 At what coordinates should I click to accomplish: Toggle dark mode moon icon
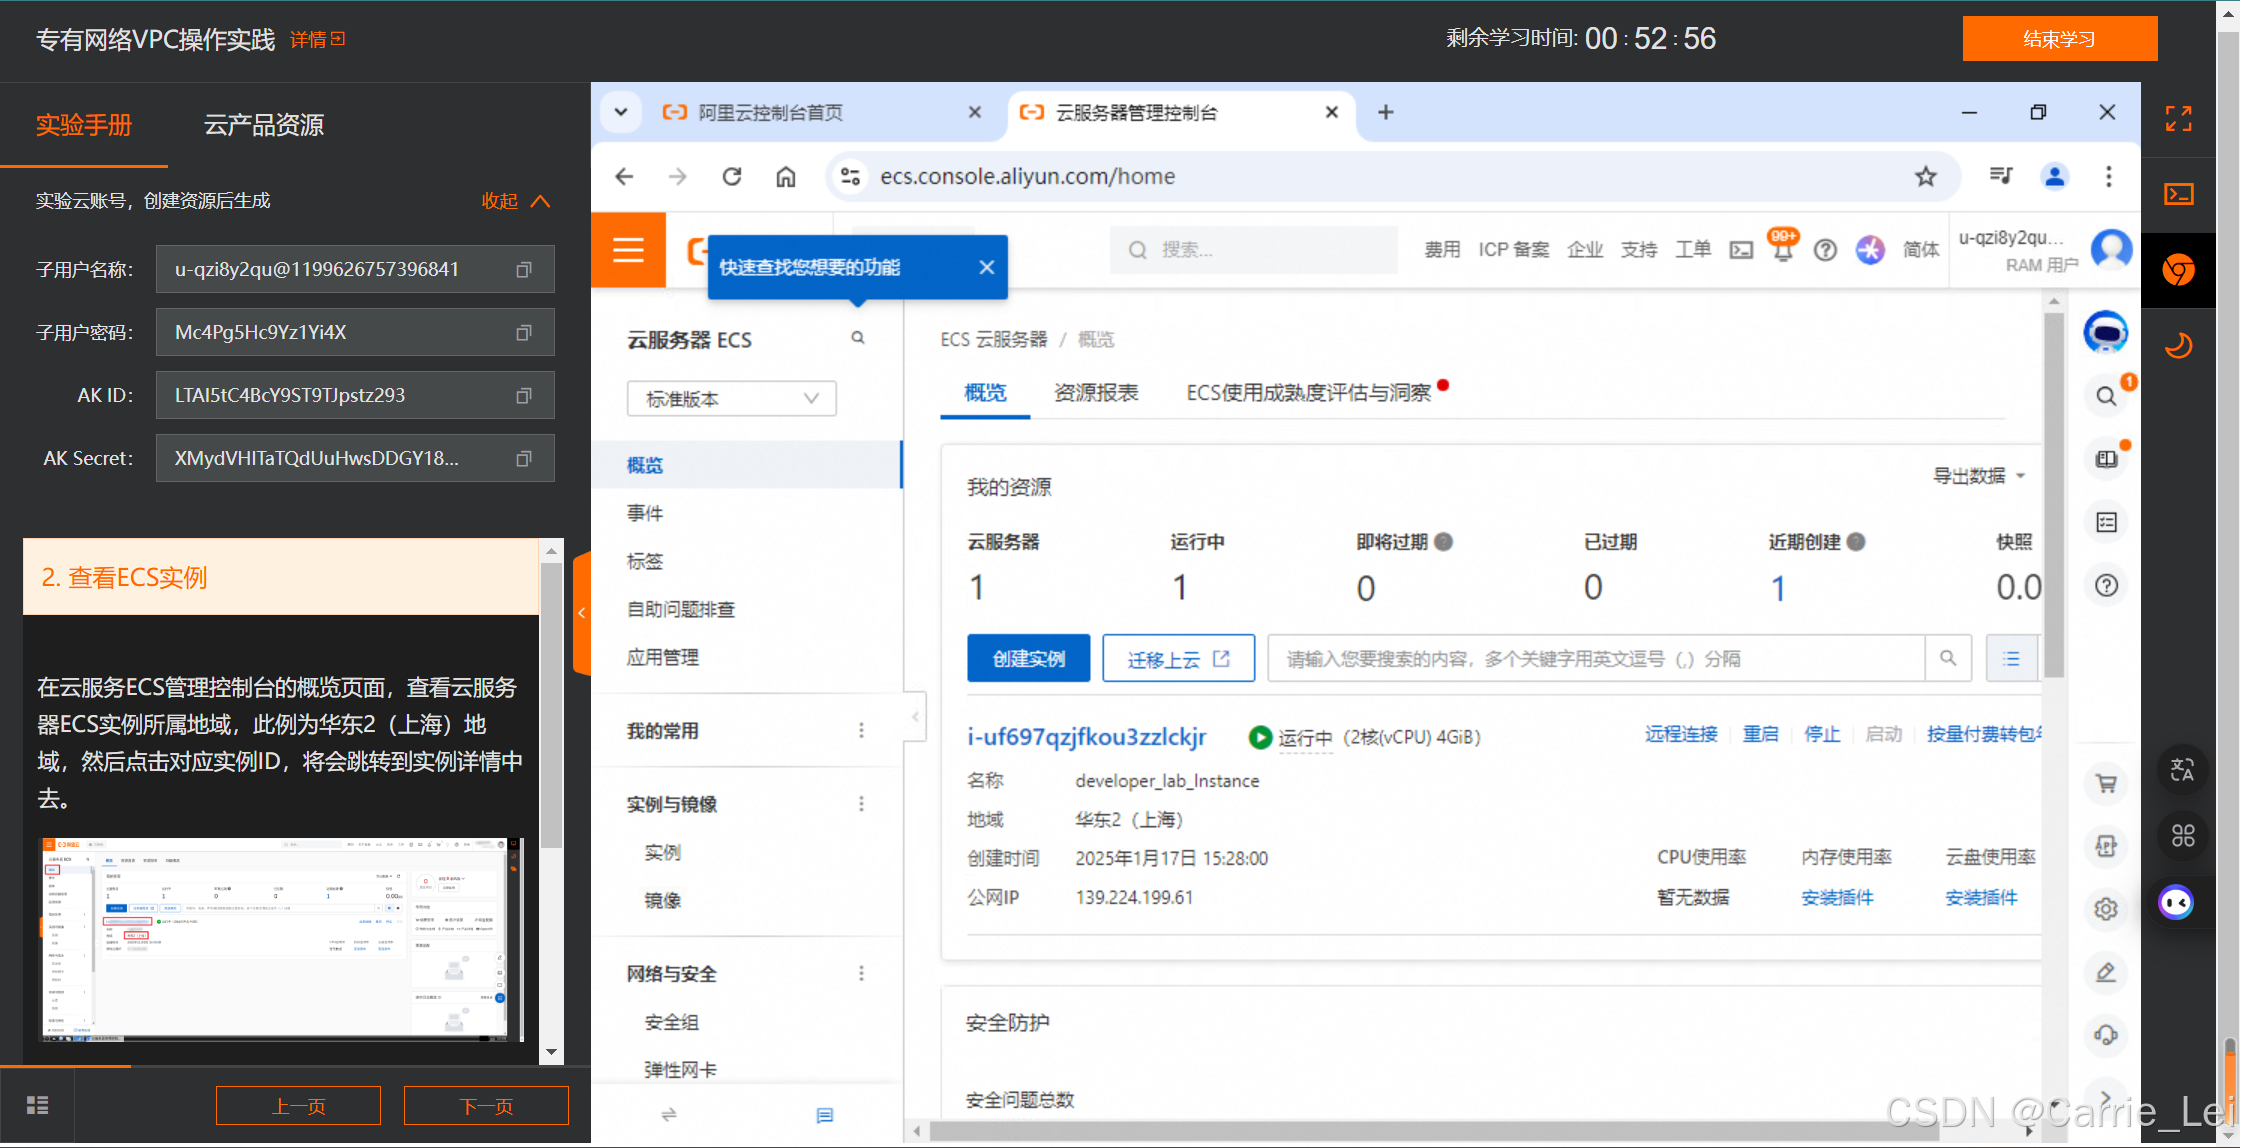click(x=2178, y=346)
